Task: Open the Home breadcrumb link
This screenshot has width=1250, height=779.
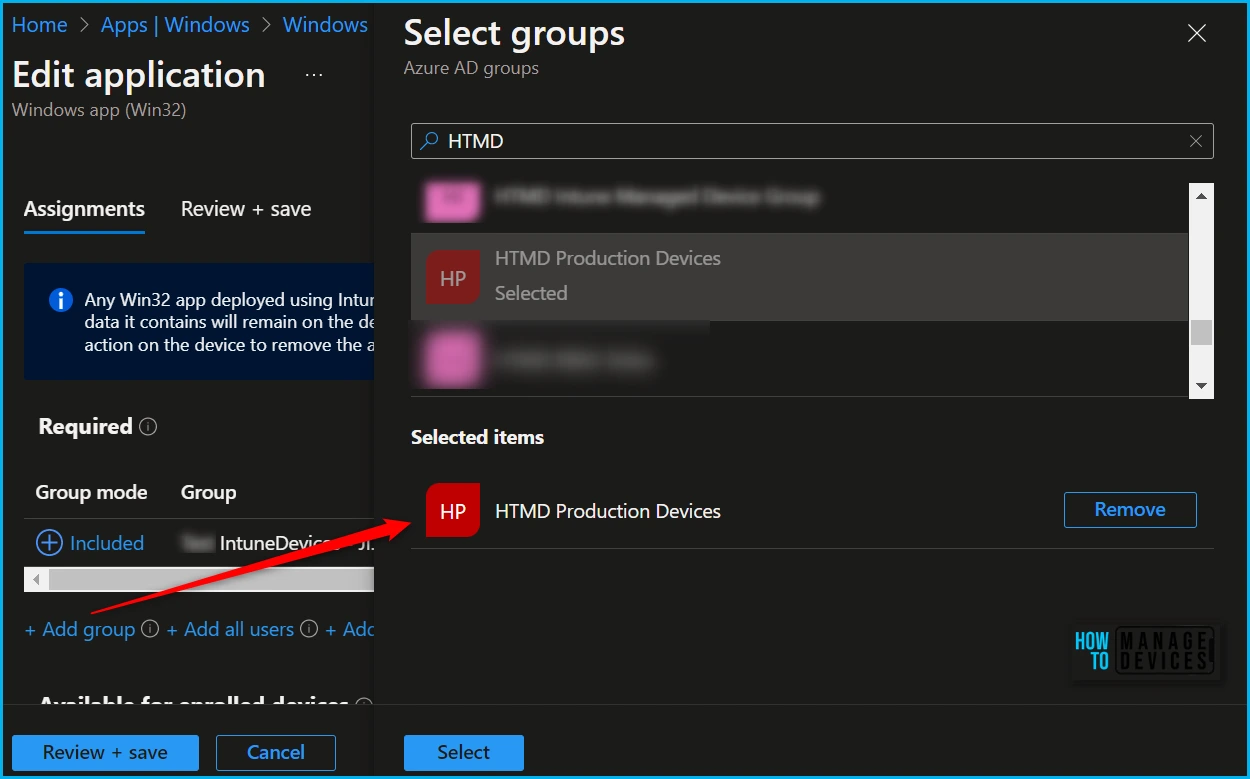Action: tap(40, 25)
